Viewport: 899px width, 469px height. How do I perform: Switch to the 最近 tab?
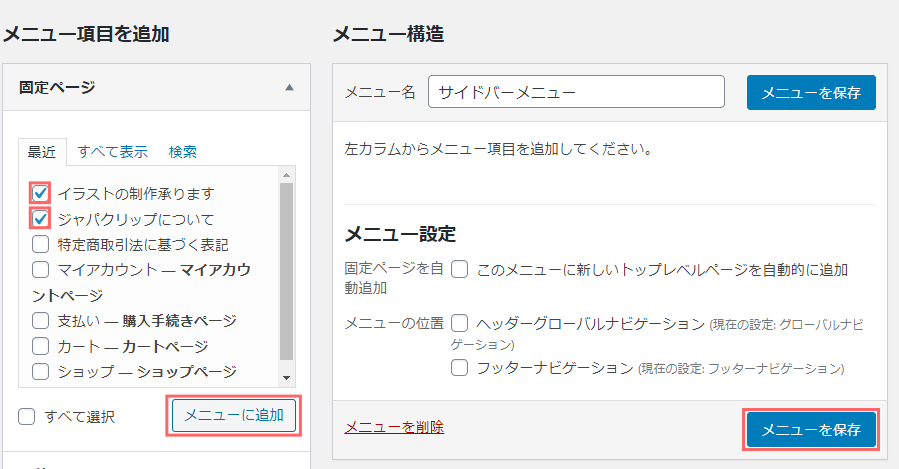(42, 152)
